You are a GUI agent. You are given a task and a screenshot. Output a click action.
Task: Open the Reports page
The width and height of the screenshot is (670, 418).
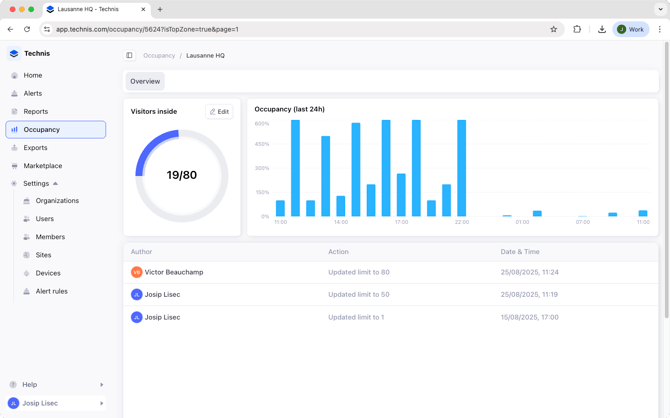tap(35, 111)
